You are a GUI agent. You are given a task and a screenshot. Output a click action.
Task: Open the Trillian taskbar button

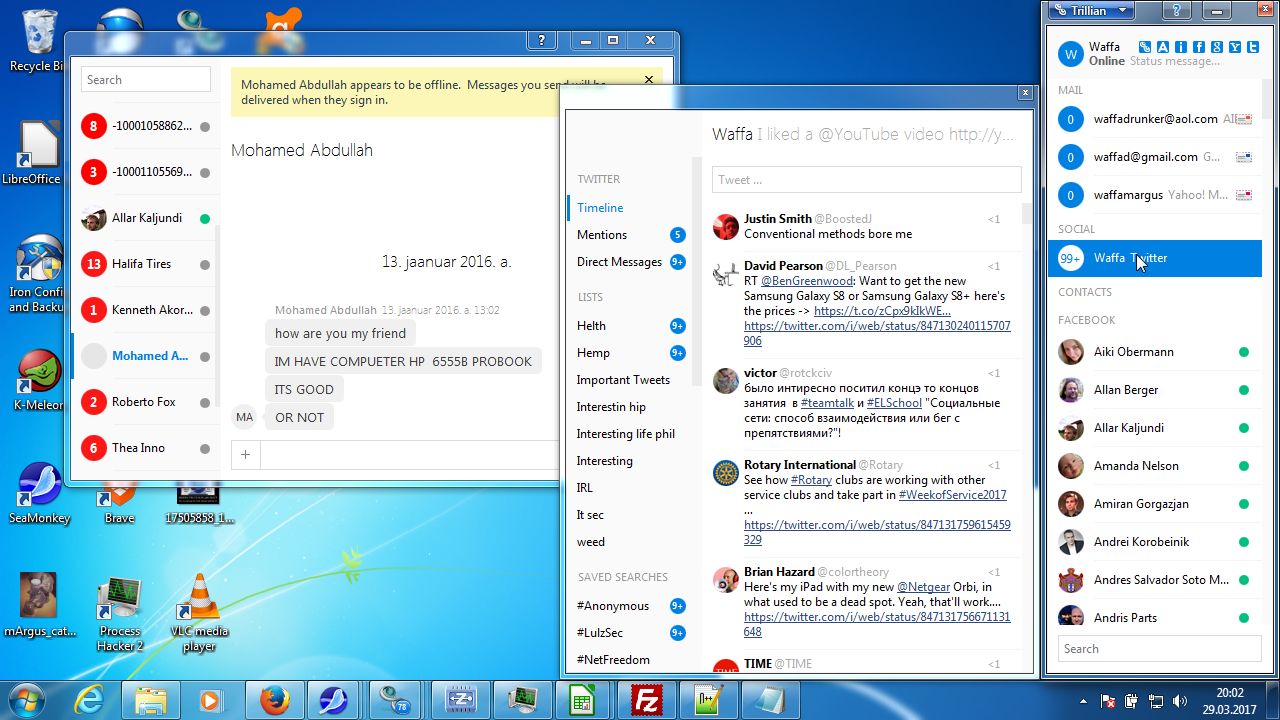398,700
